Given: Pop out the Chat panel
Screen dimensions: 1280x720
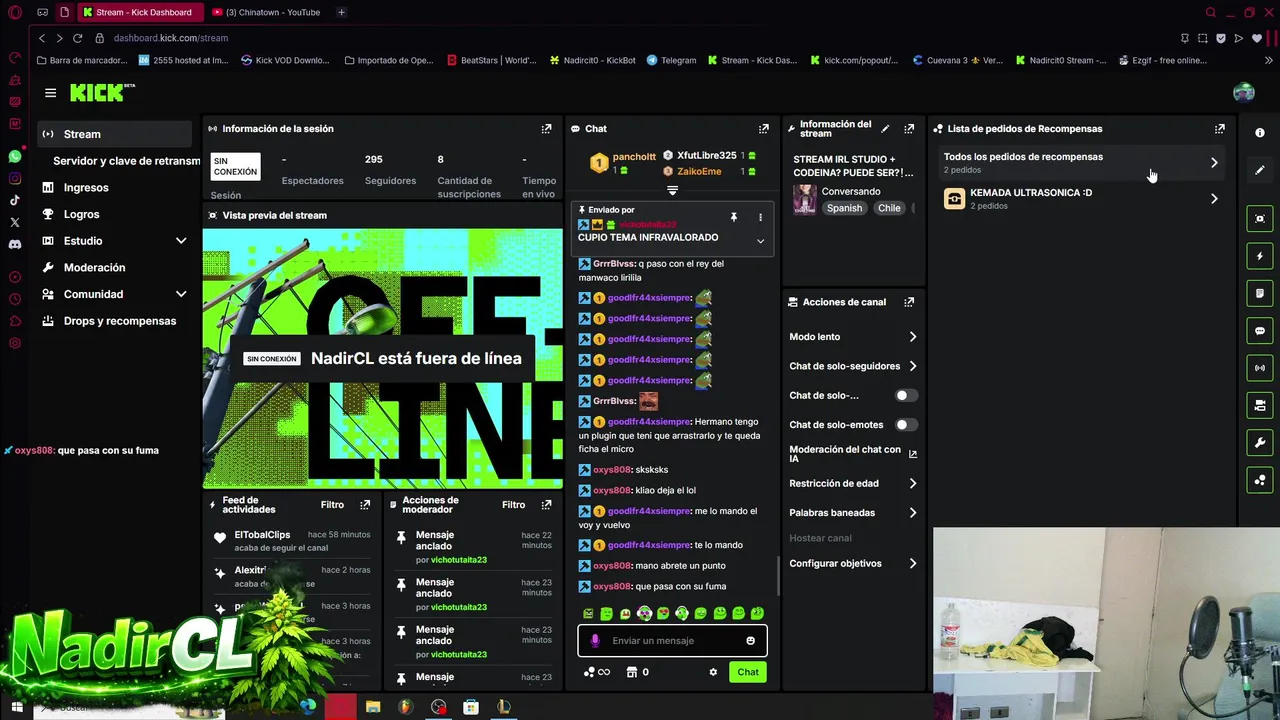Looking at the screenshot, I should 764,129.
